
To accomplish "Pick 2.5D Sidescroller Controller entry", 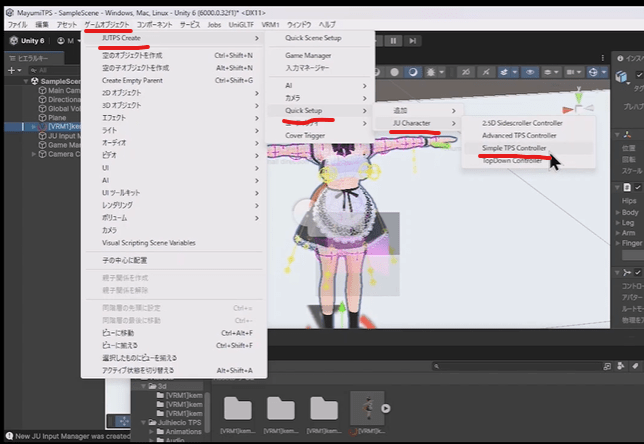I will [x=522, y=123].
